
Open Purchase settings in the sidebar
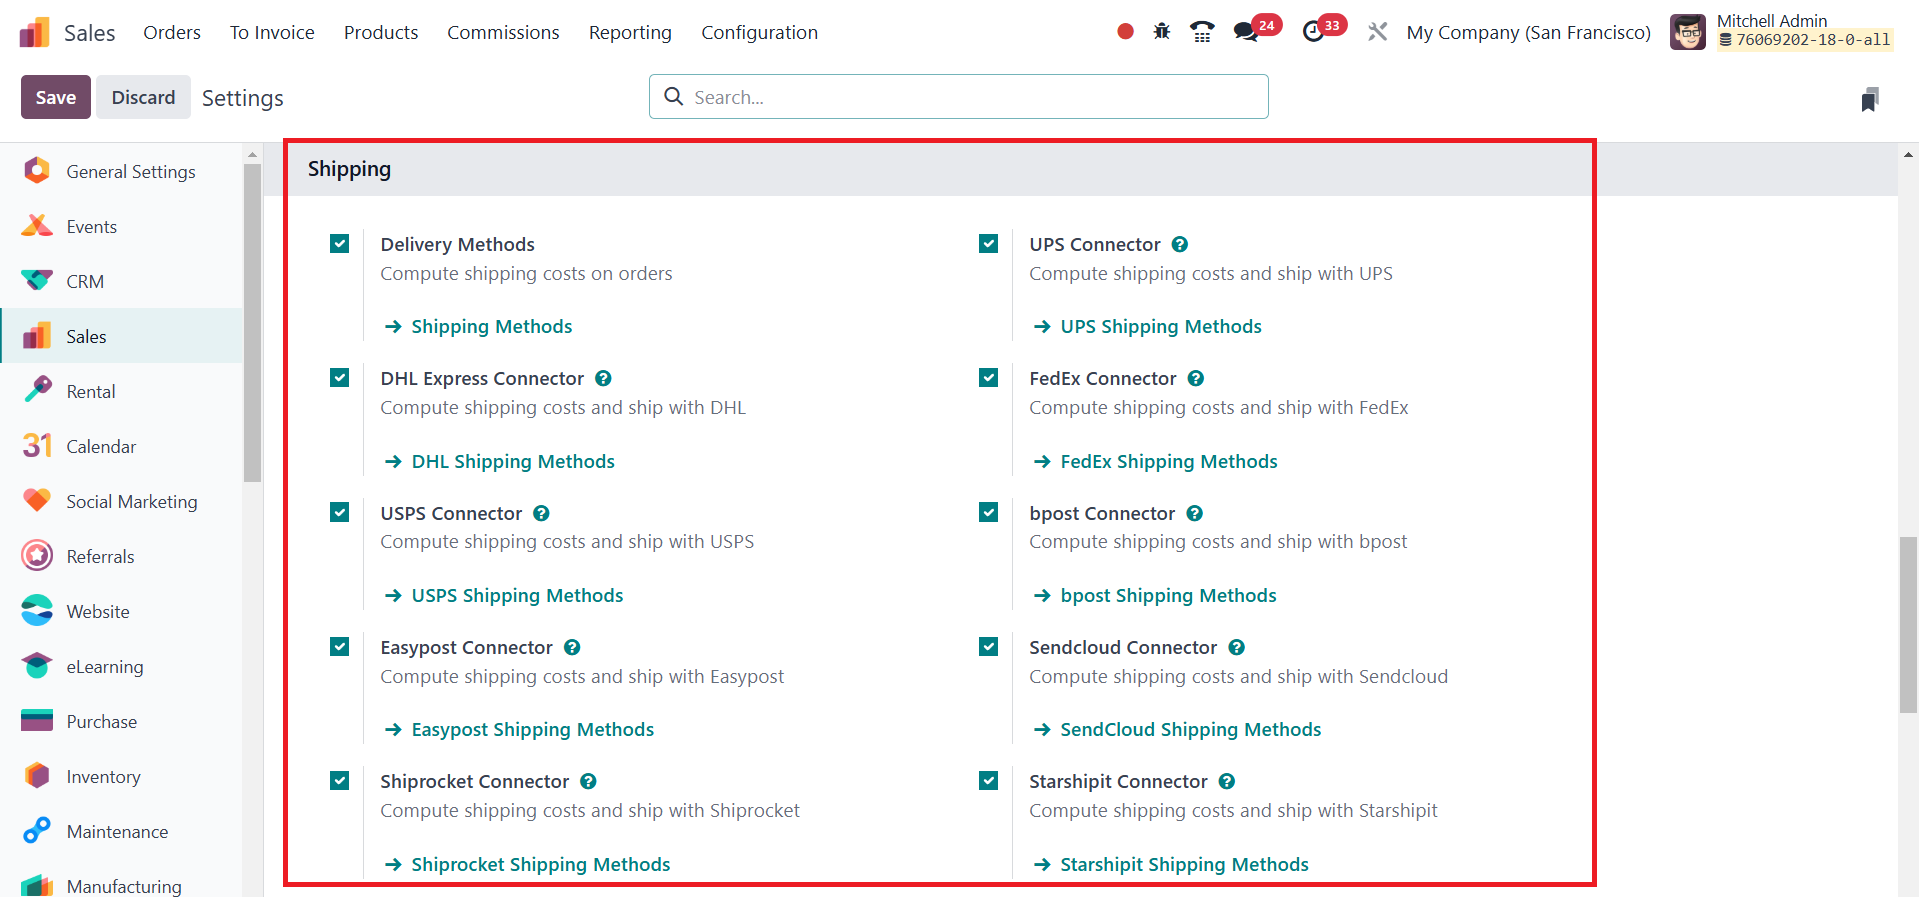click(121, 721)
